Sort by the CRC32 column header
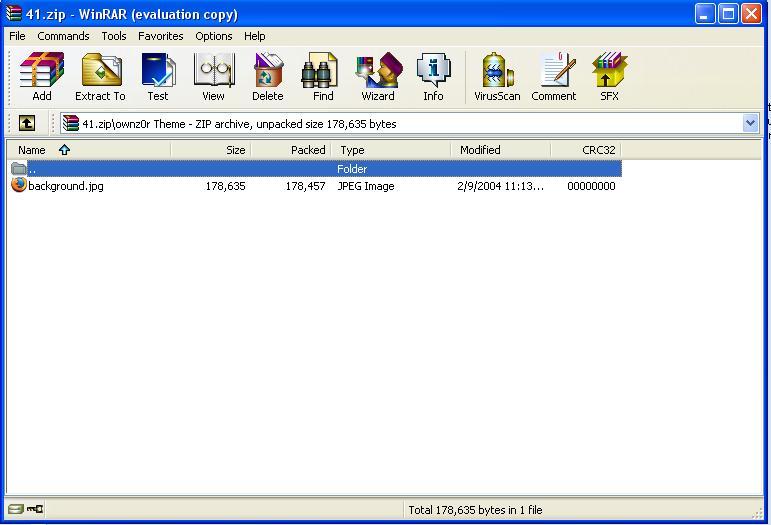Image resolution: width=771 pixels, height=525 pixels. pyautogui.click(x=586, y=150)
